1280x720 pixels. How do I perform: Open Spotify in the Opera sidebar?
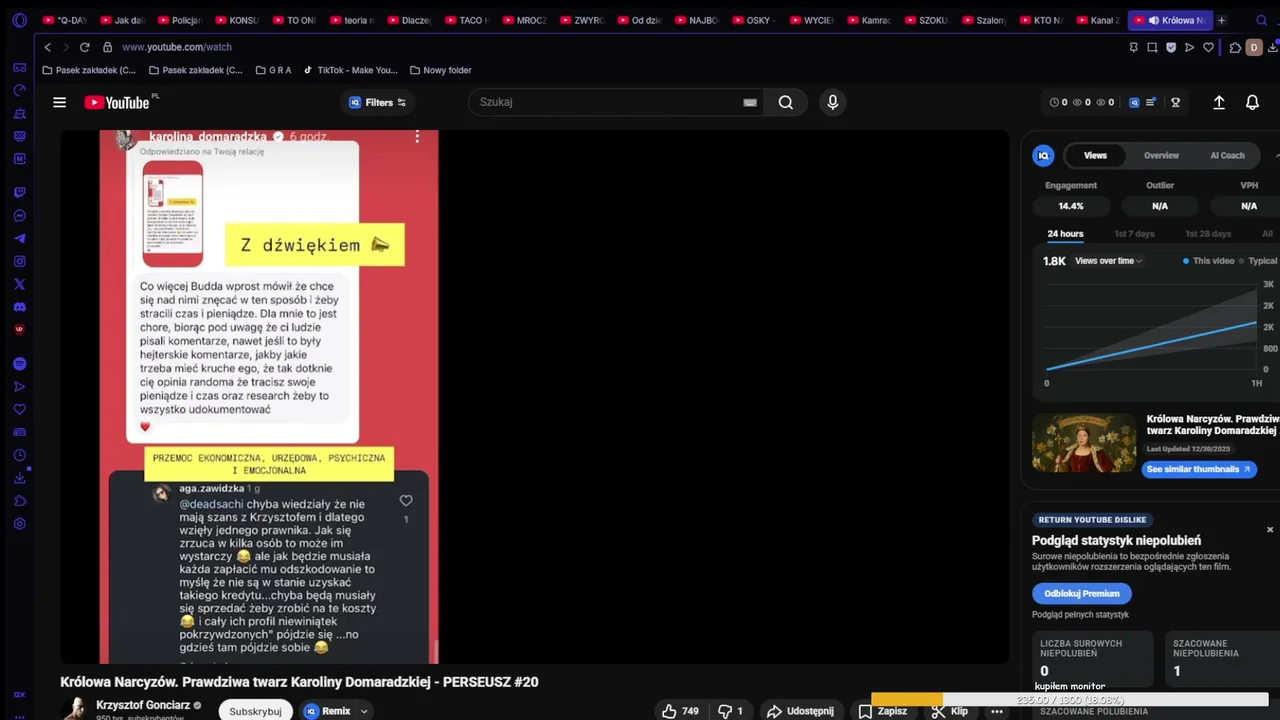click(x=19, y=364)
